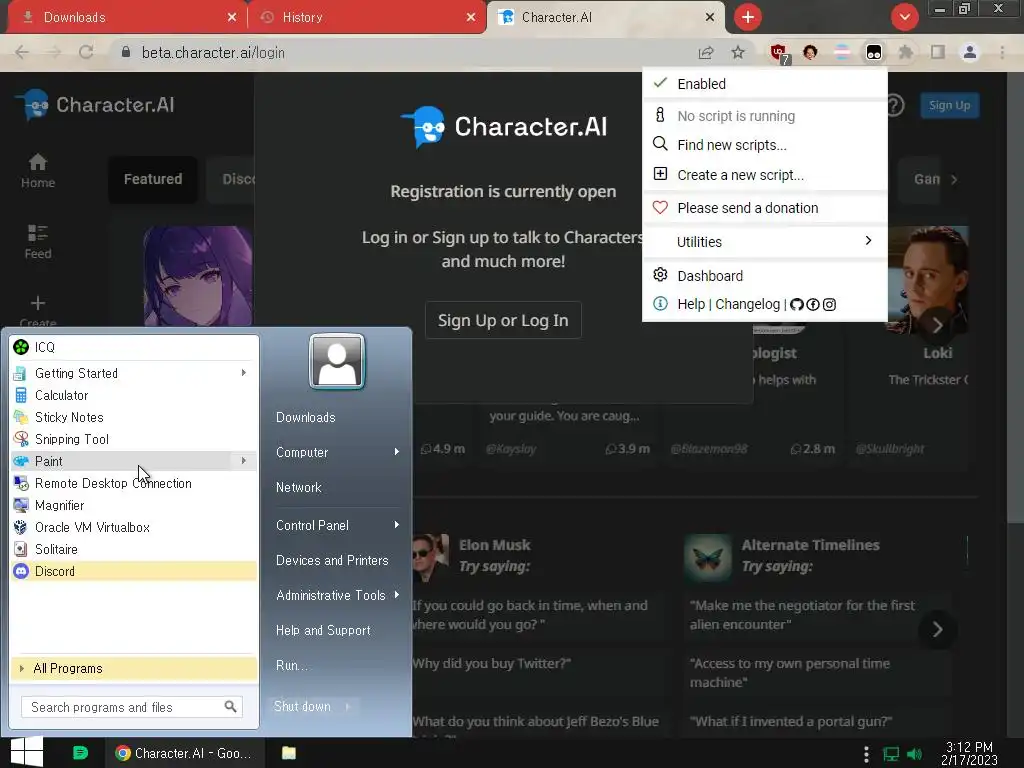Open the Shut down options arrow
The image size is (1024, 768).
(347, 707)
